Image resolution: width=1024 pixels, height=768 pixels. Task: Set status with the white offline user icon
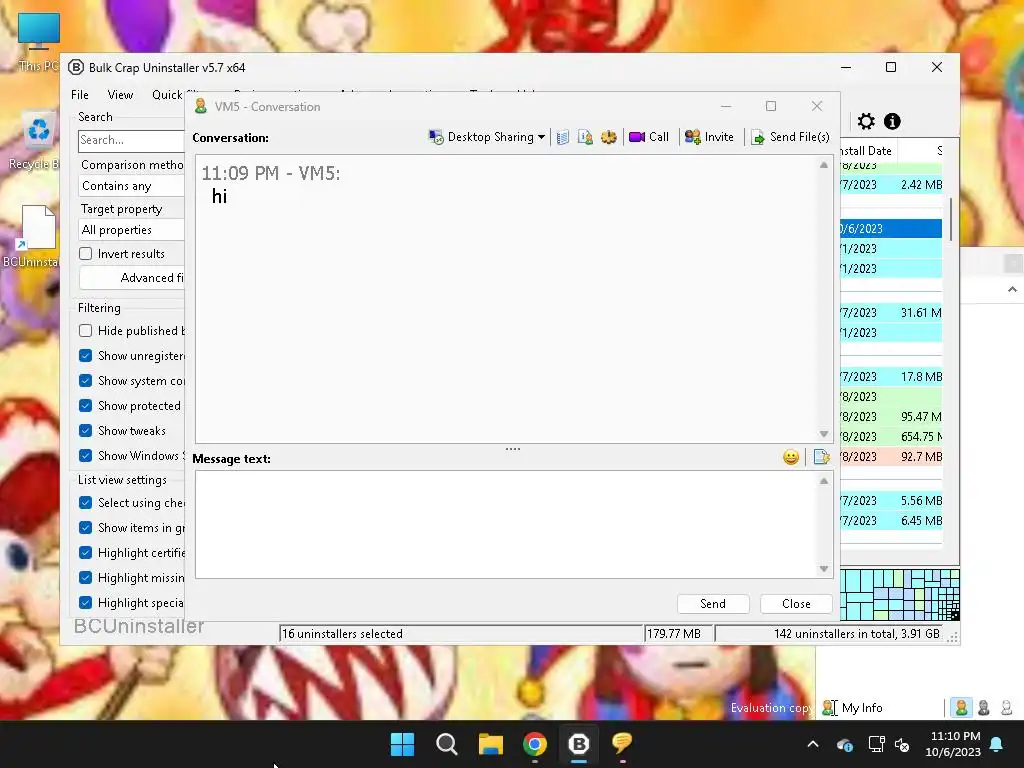click(1006, 707)
